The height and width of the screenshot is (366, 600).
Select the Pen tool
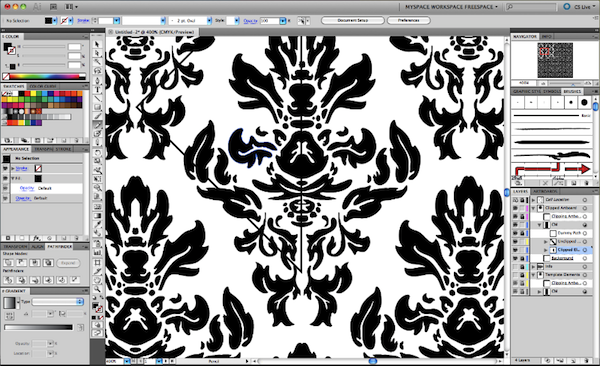tap(98, 80)
